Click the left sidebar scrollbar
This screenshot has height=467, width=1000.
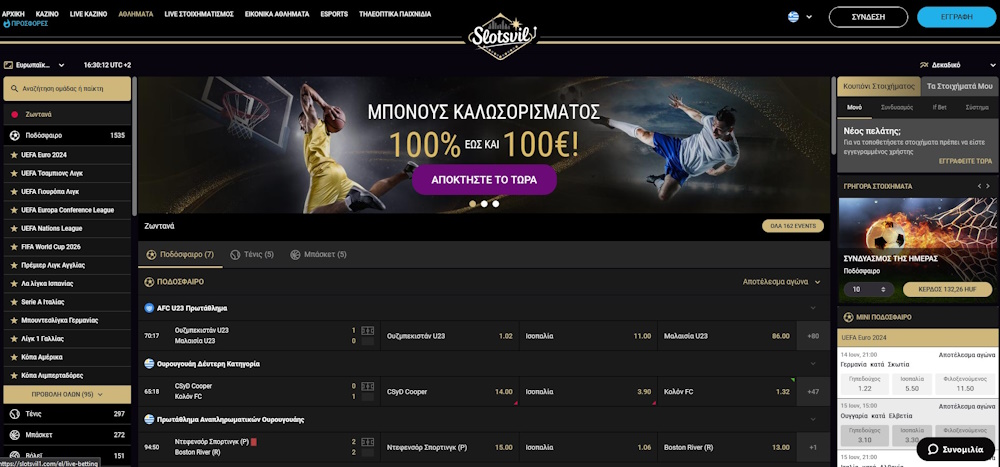click(135, 147)
